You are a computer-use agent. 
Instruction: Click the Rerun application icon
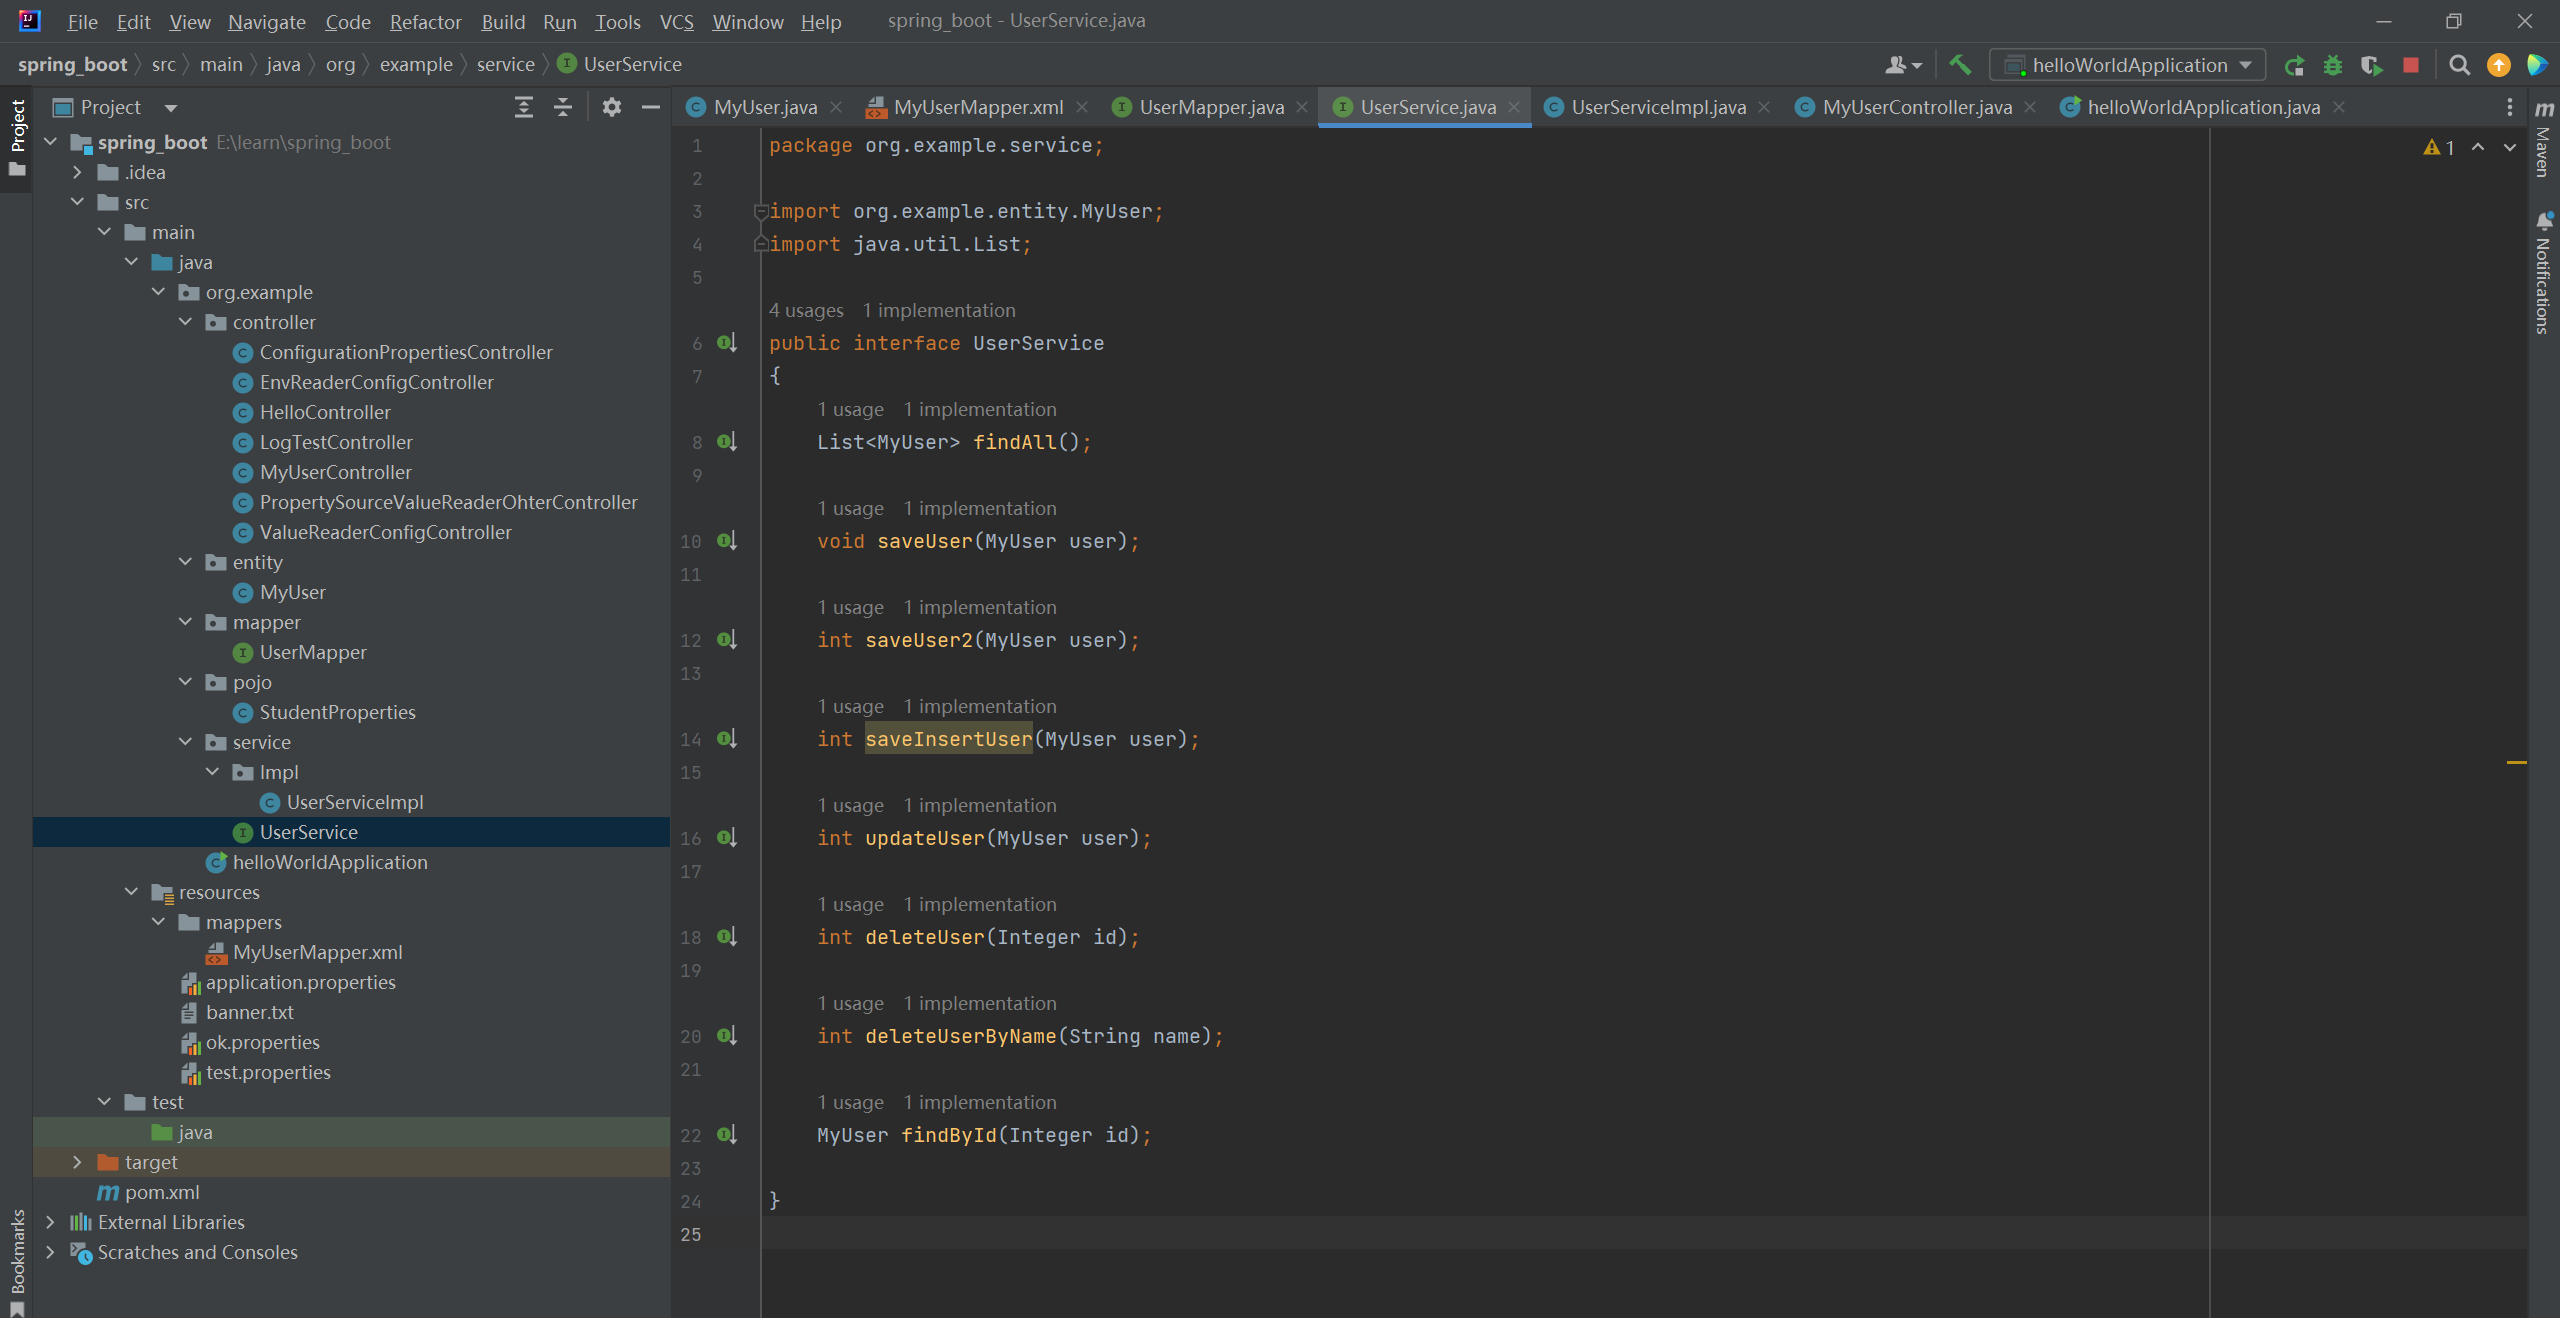[x=2294, y=65]
